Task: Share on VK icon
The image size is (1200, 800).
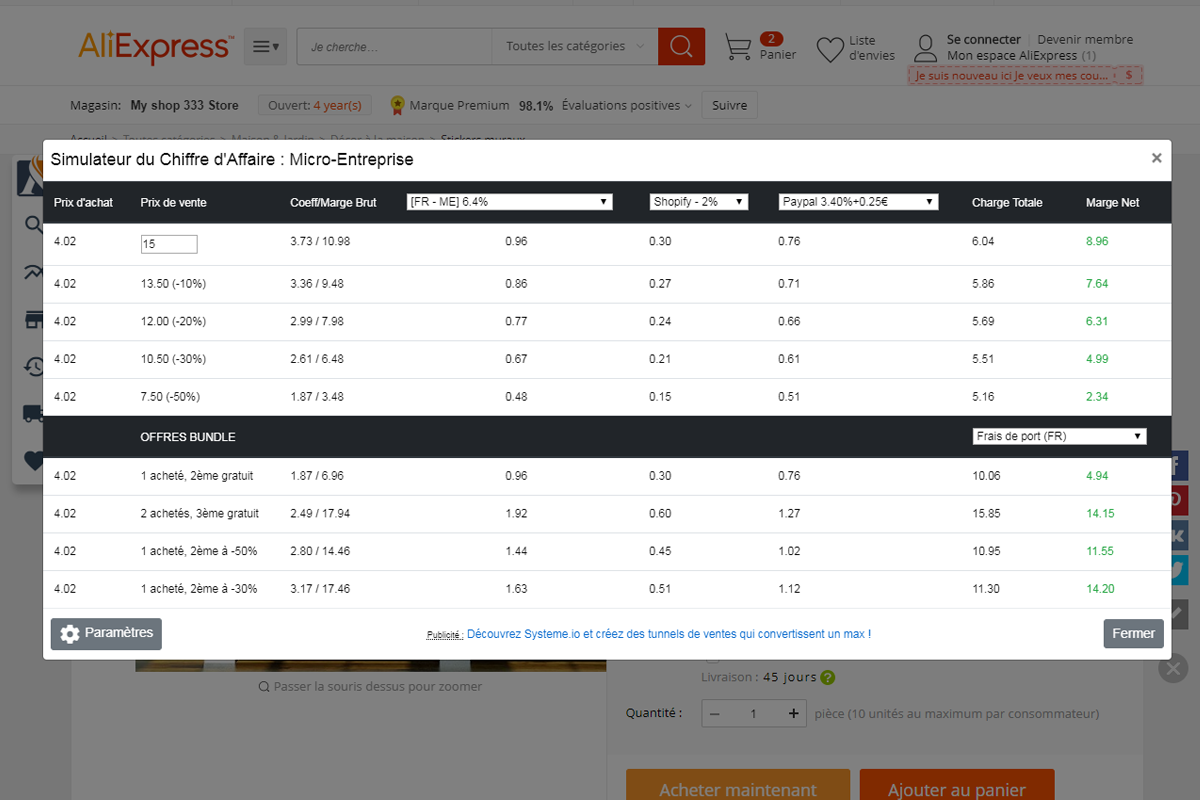Action: click(x=1178, y=535)
